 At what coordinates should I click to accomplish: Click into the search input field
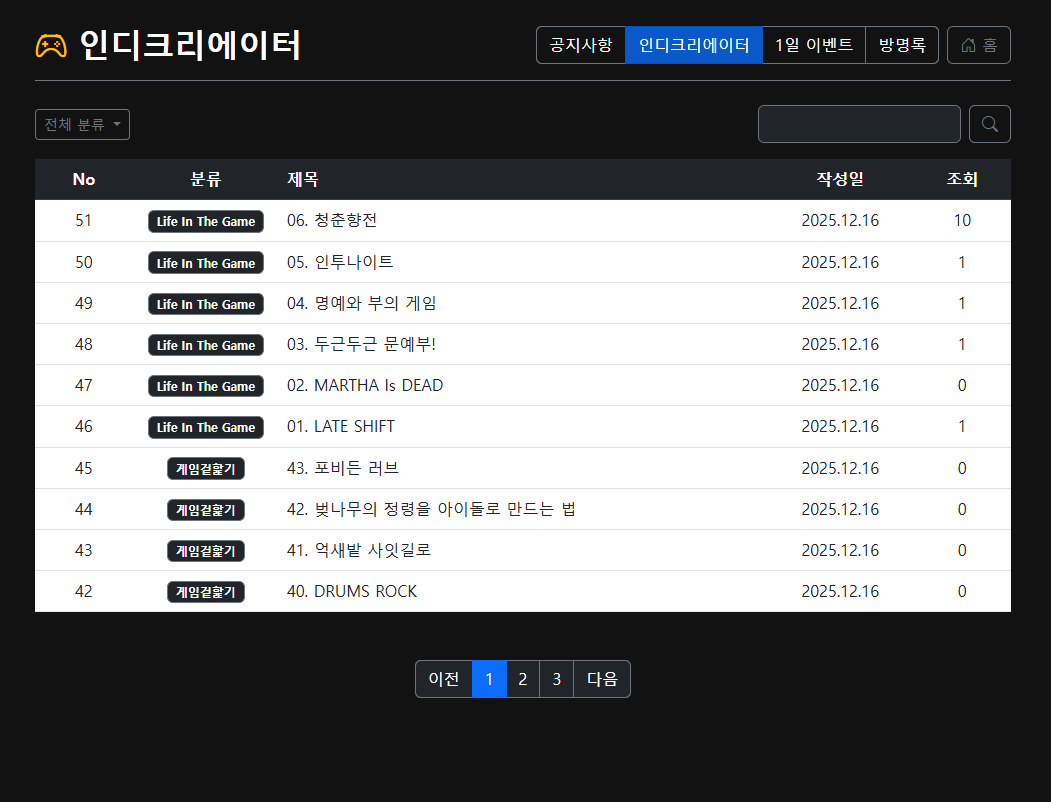(858, 124)
